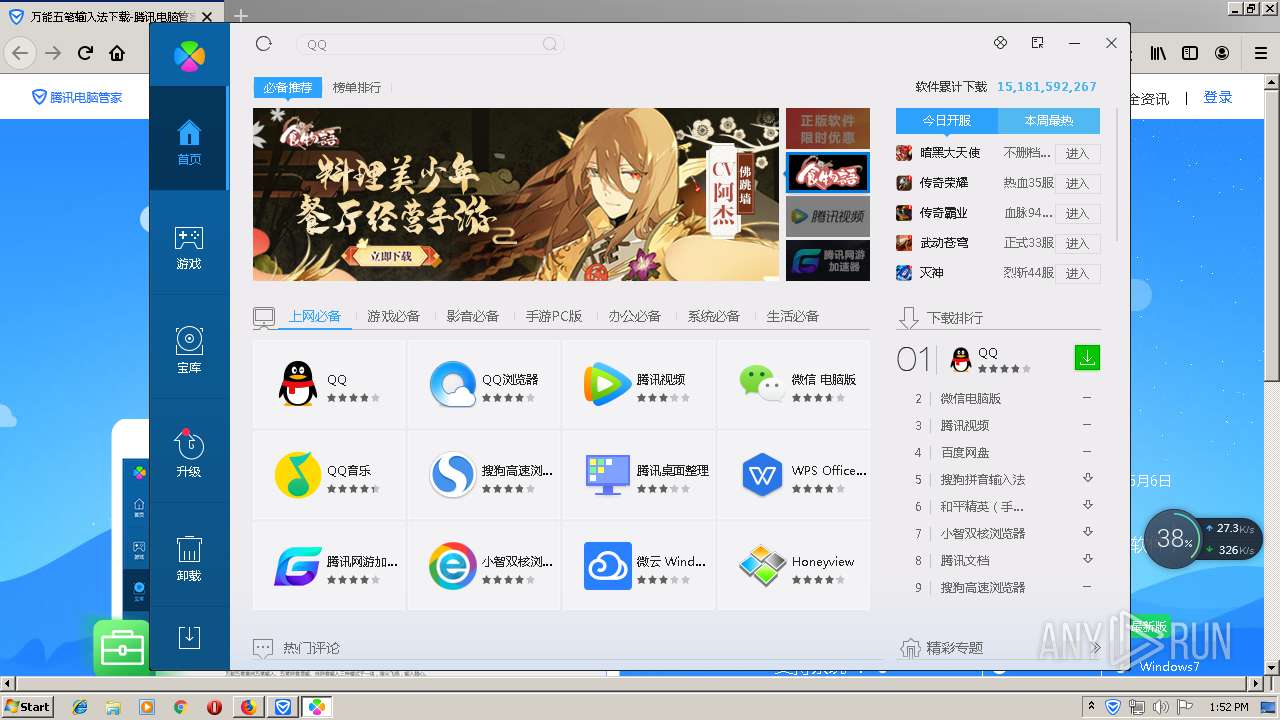Screen dimensions: 1280x720
Task: Click 进入 button for 武动苍穹
Action: pos(1077,244)
